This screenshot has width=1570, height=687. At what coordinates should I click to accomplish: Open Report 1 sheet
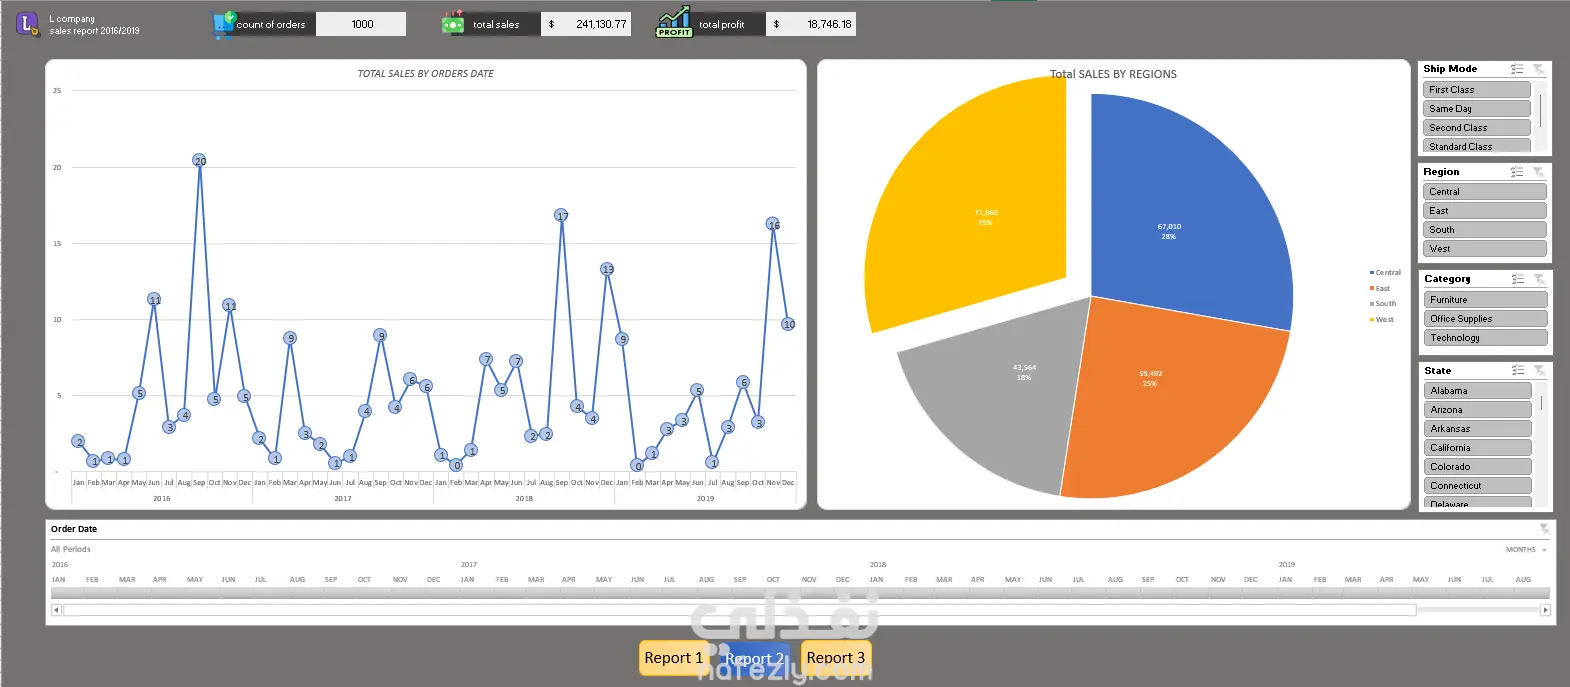[673, 658]
